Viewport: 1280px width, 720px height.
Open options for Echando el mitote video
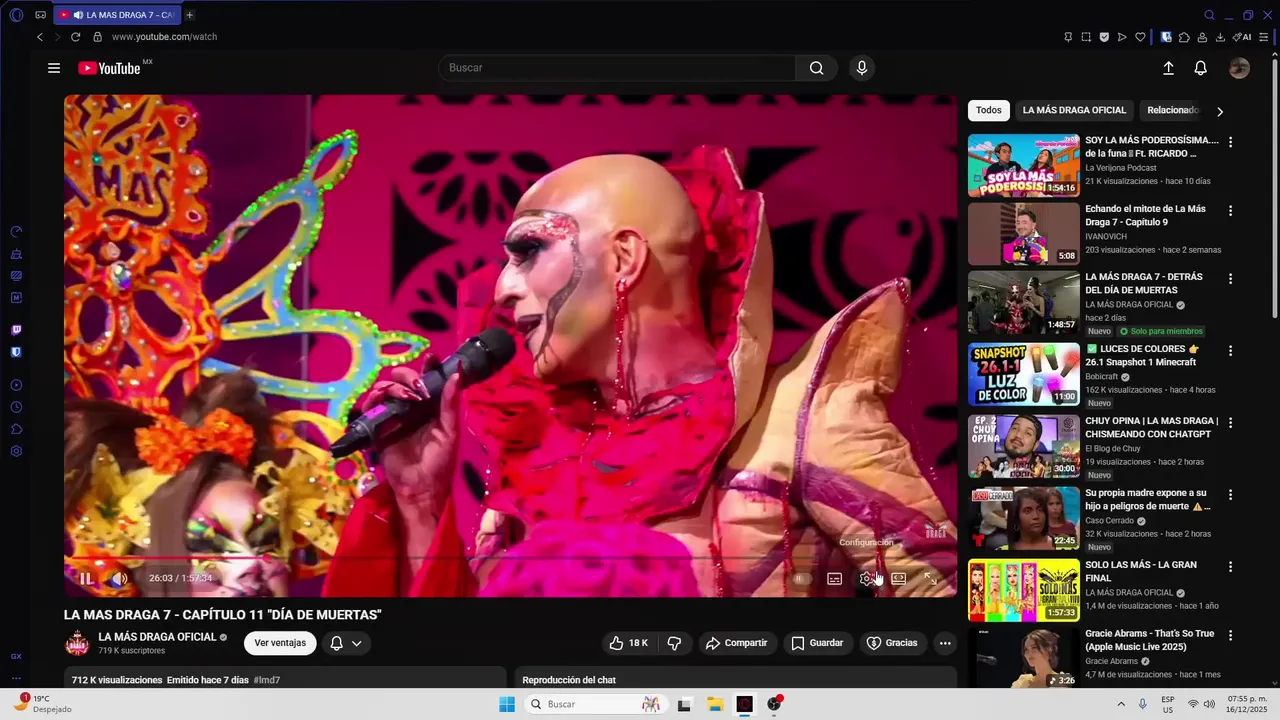pyautogui.click(x=1230, y=211)
